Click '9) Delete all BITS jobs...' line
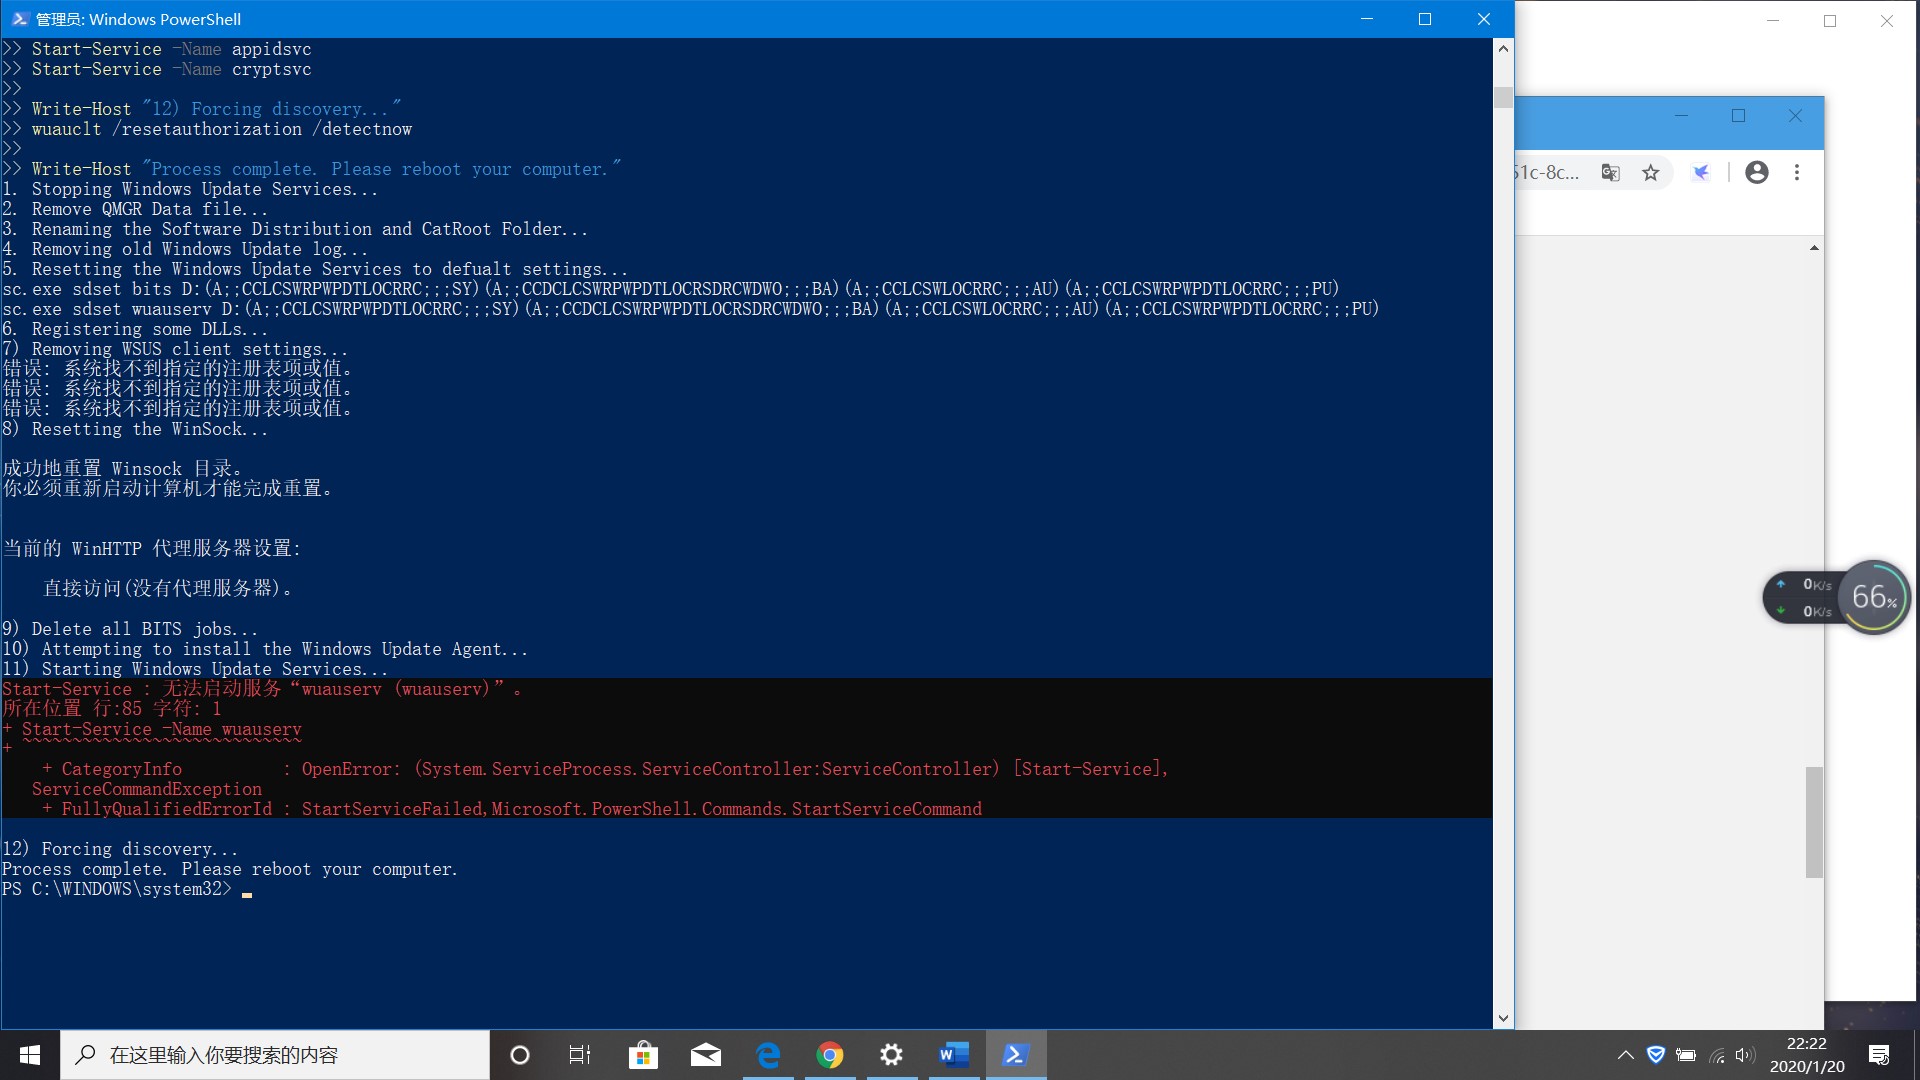The width and height of the screenshot is (1920, 1080). pyautogui.click(x=130, y=629)
